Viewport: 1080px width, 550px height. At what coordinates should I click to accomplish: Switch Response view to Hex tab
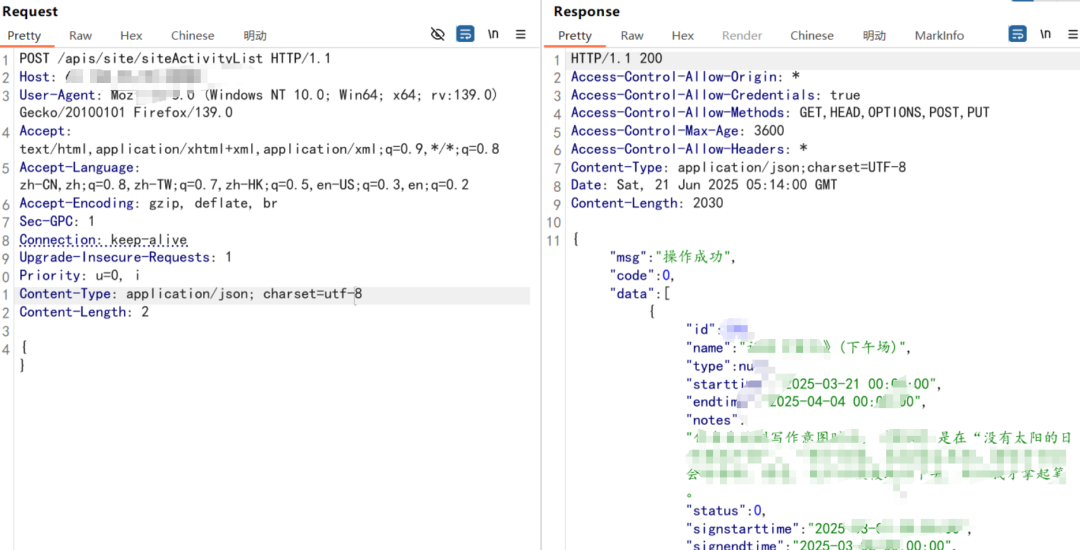click(683, 36)
